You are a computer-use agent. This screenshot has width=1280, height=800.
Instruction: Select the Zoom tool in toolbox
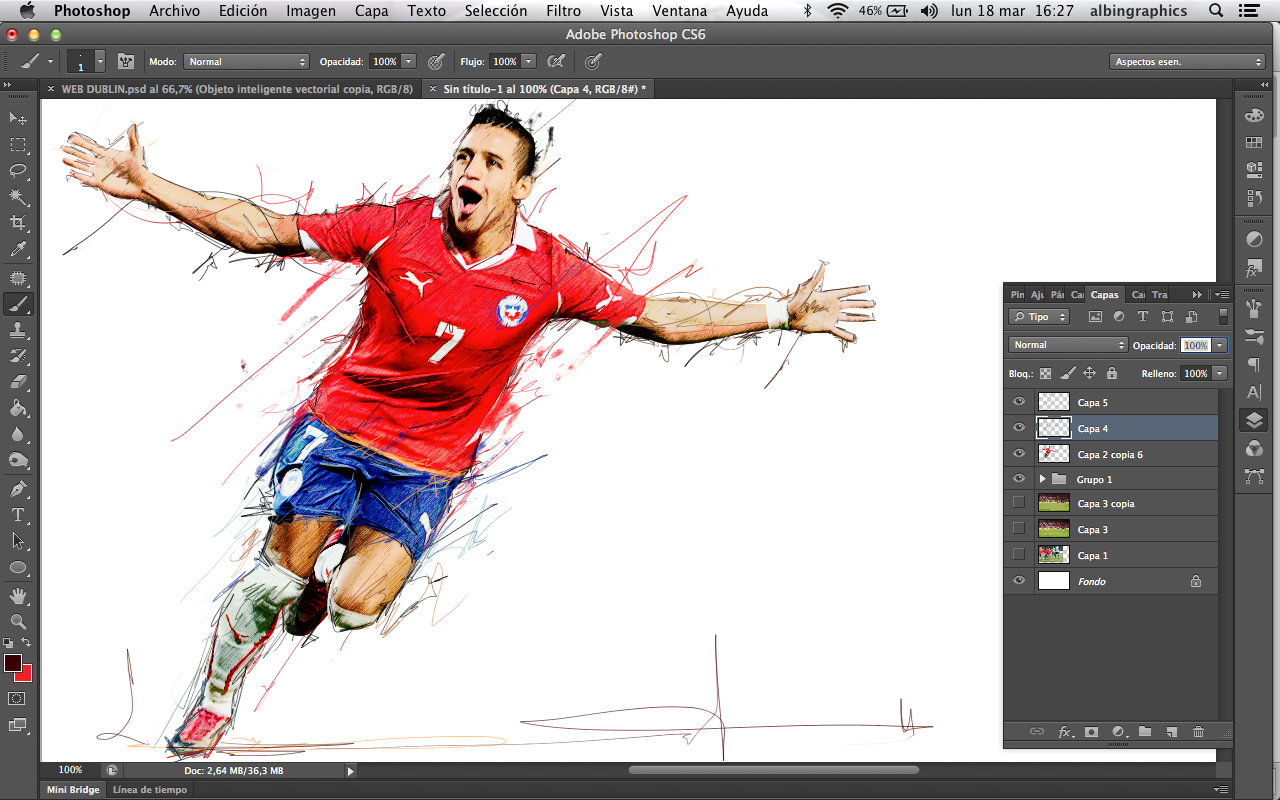(18, 621)
